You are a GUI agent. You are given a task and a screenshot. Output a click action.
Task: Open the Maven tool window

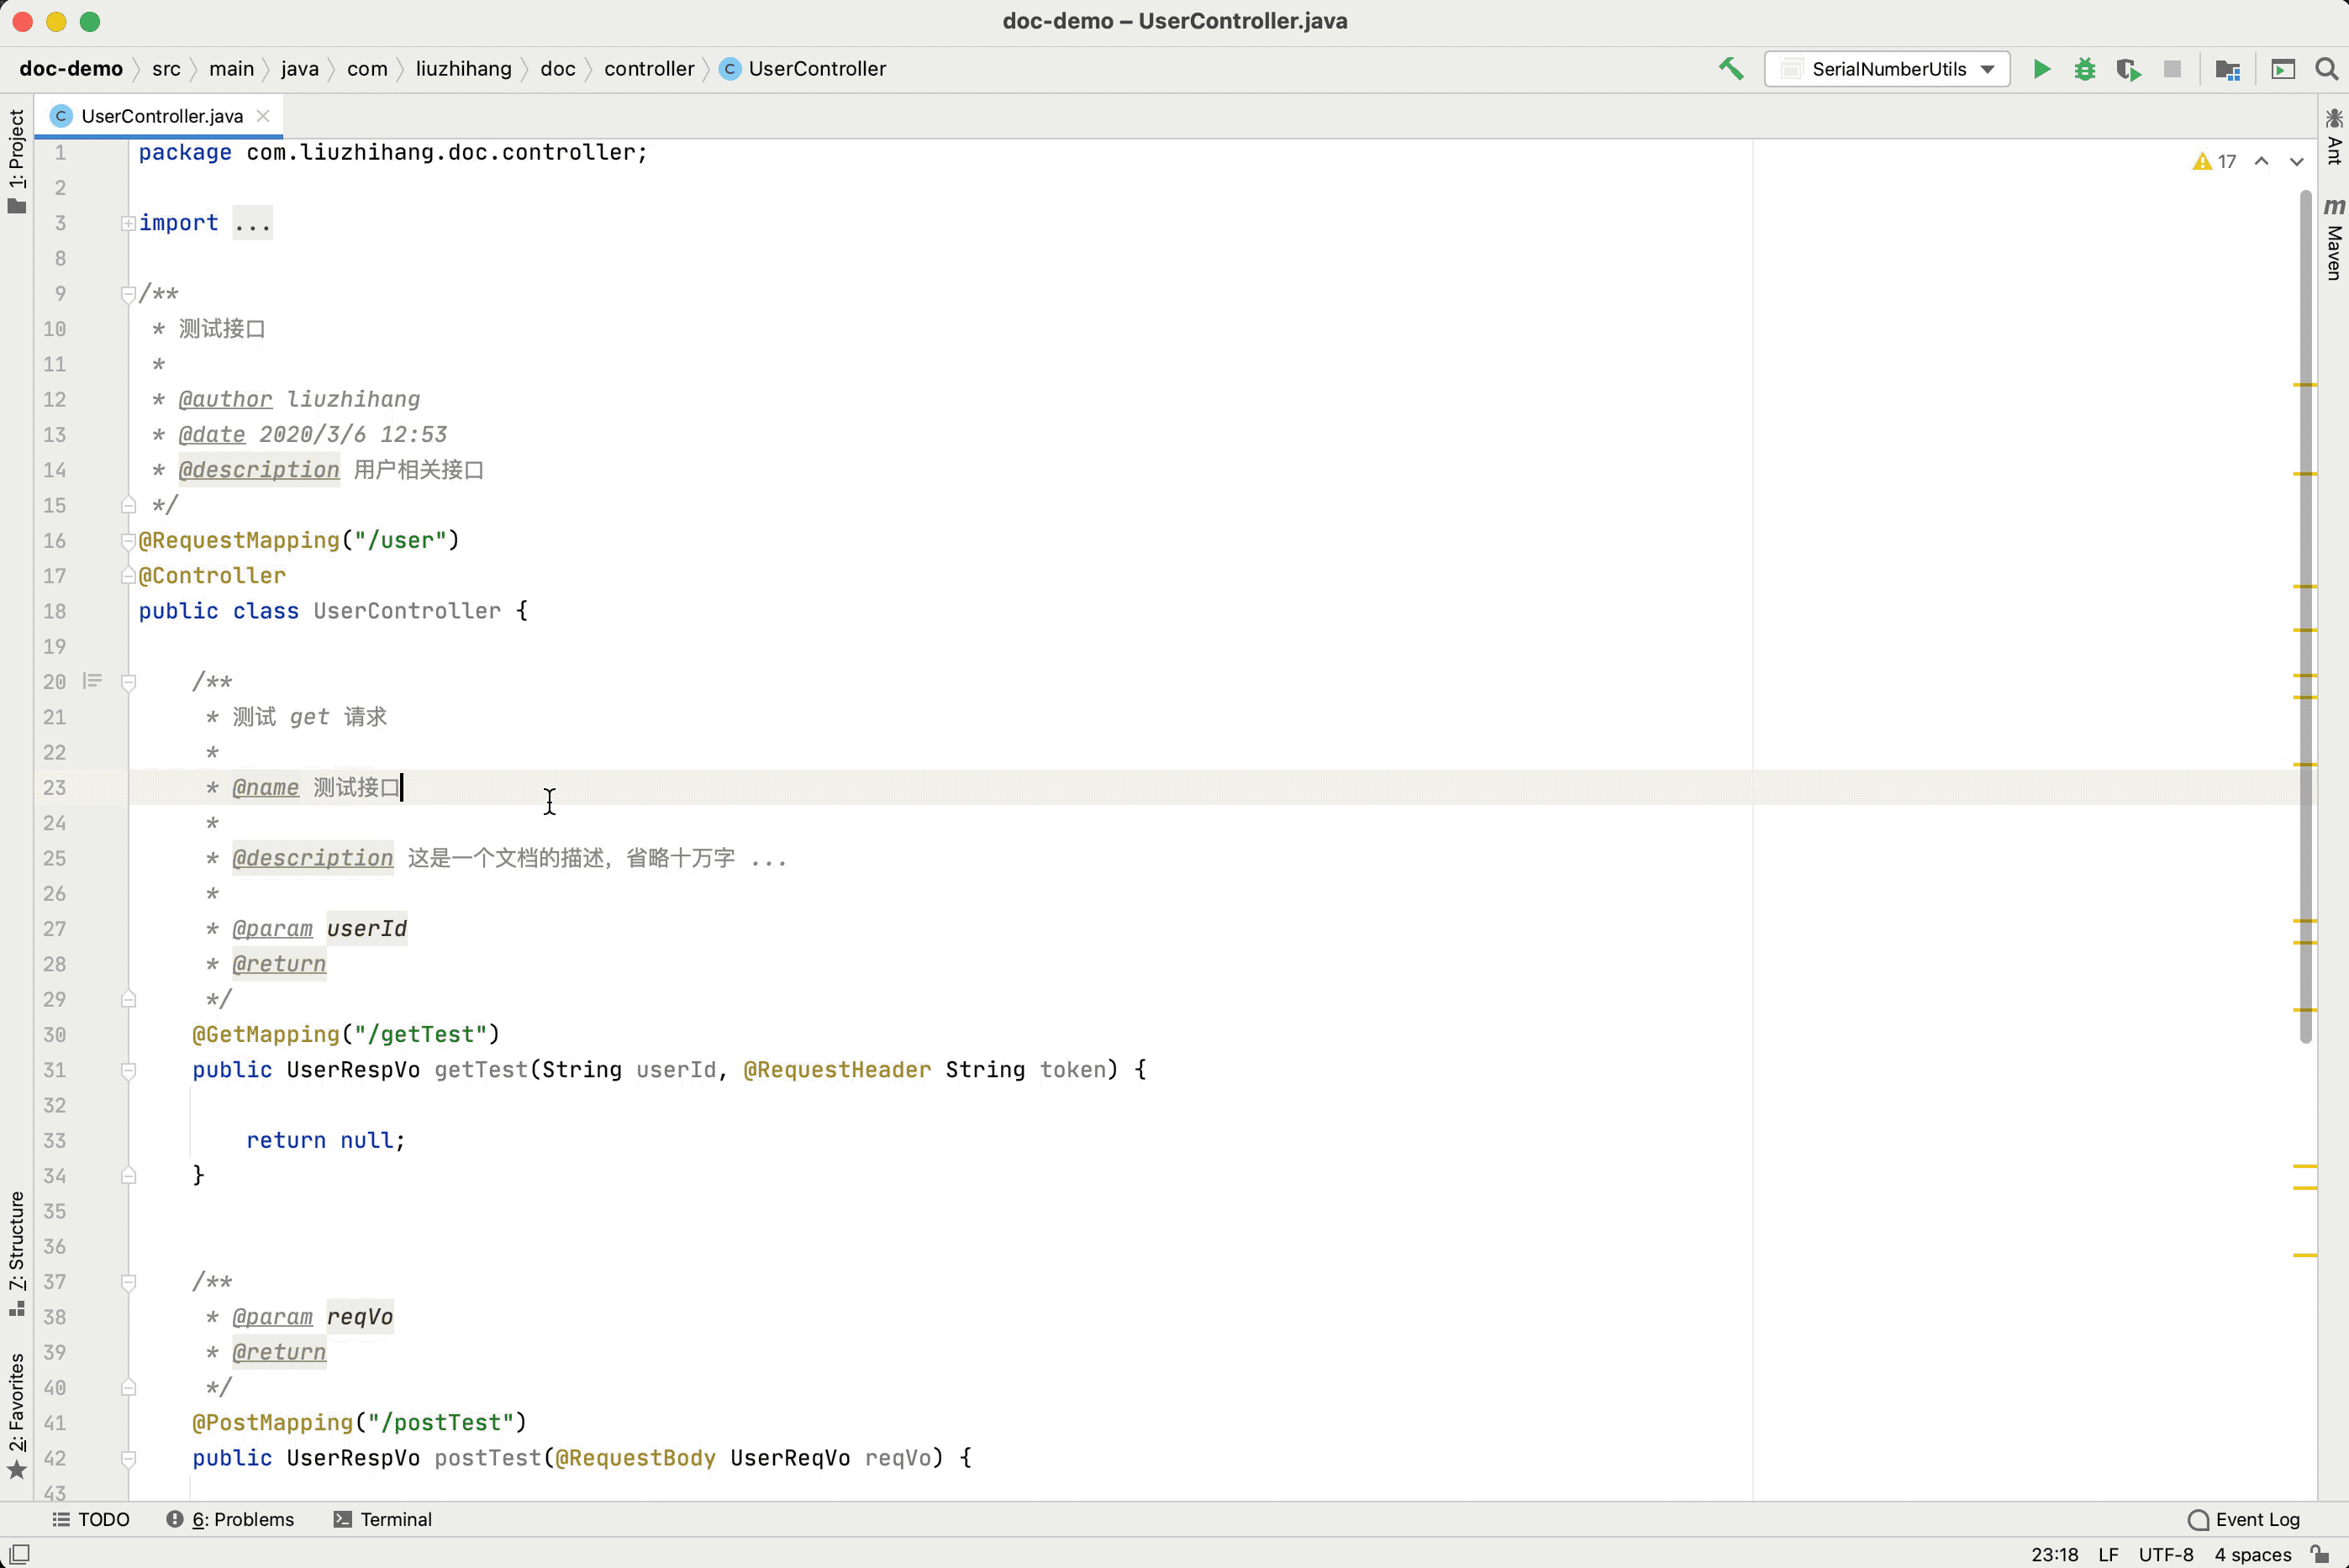2334,238
